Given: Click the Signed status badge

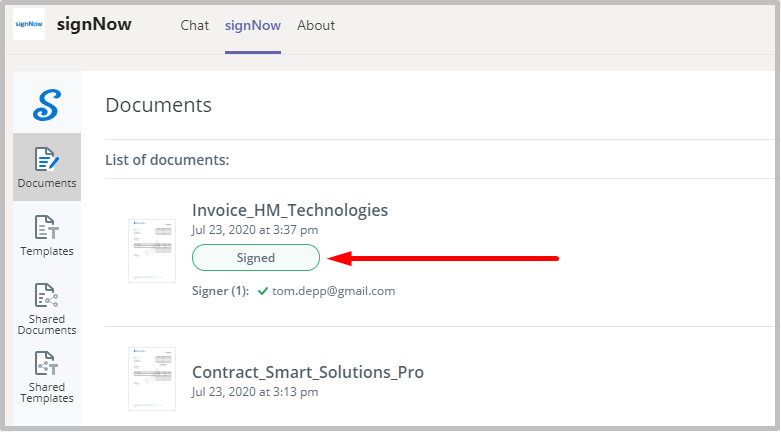Looking at the screenshot, I should [x=256, y=258].
